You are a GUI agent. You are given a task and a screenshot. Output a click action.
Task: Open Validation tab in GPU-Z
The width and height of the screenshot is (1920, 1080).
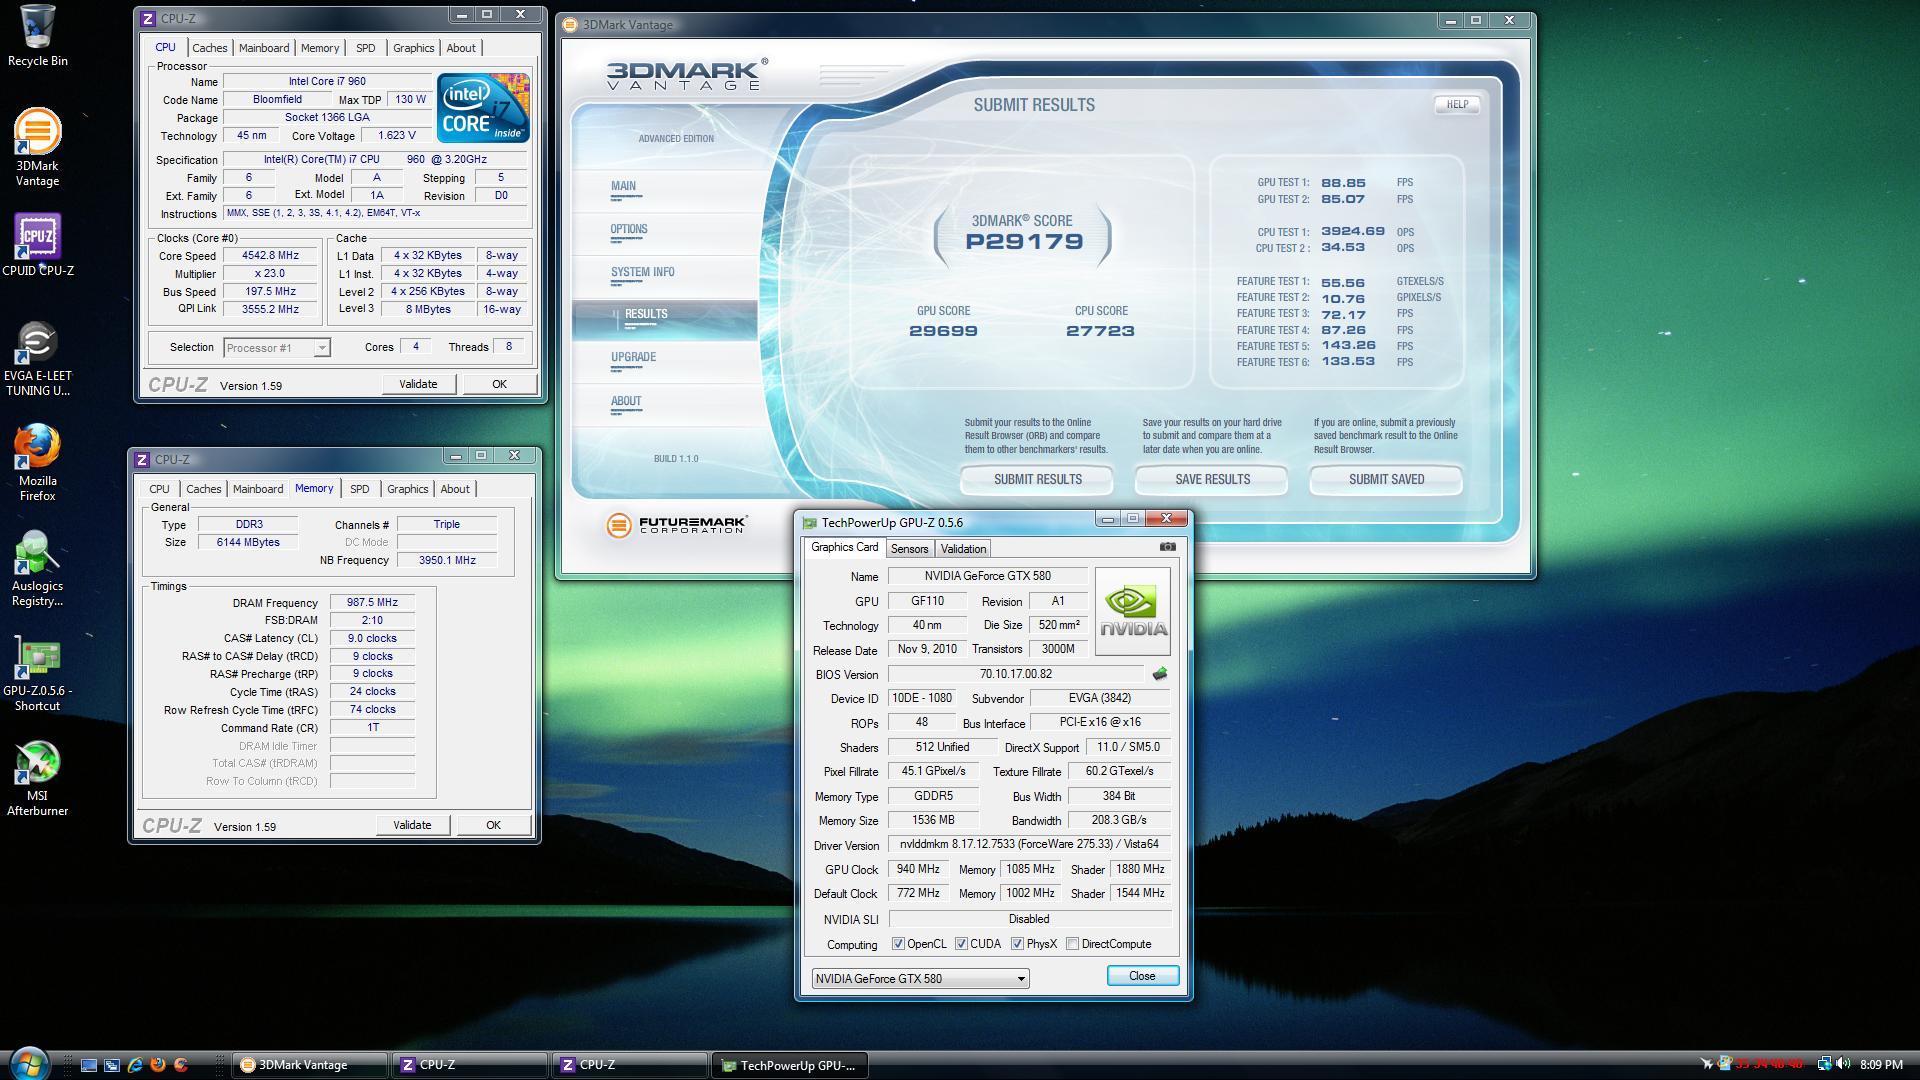[963, 549]
